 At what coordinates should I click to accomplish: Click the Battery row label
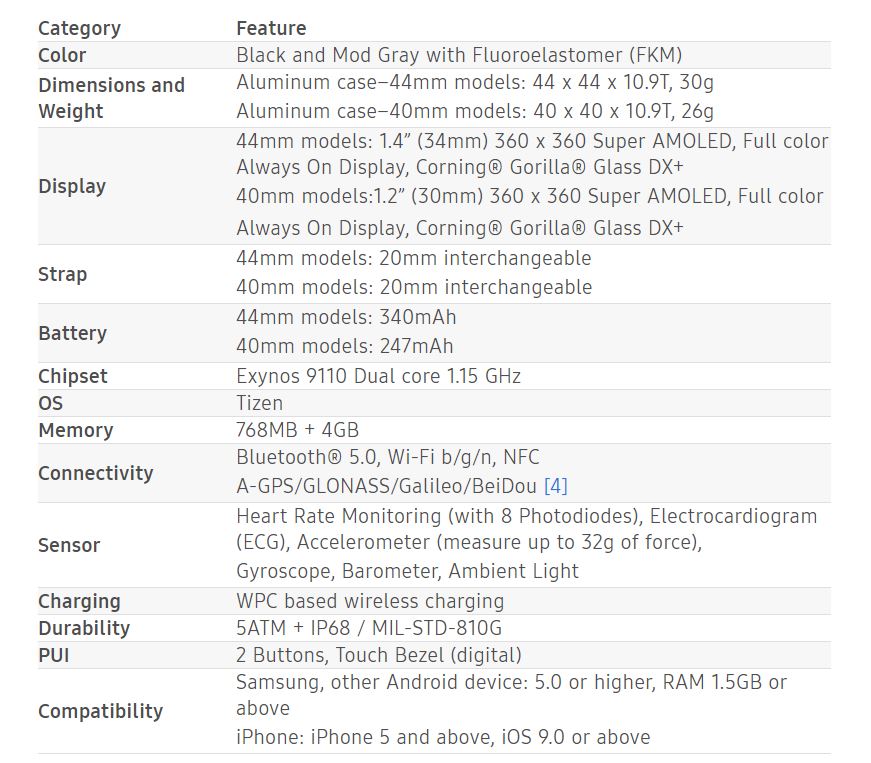[72, 333]
